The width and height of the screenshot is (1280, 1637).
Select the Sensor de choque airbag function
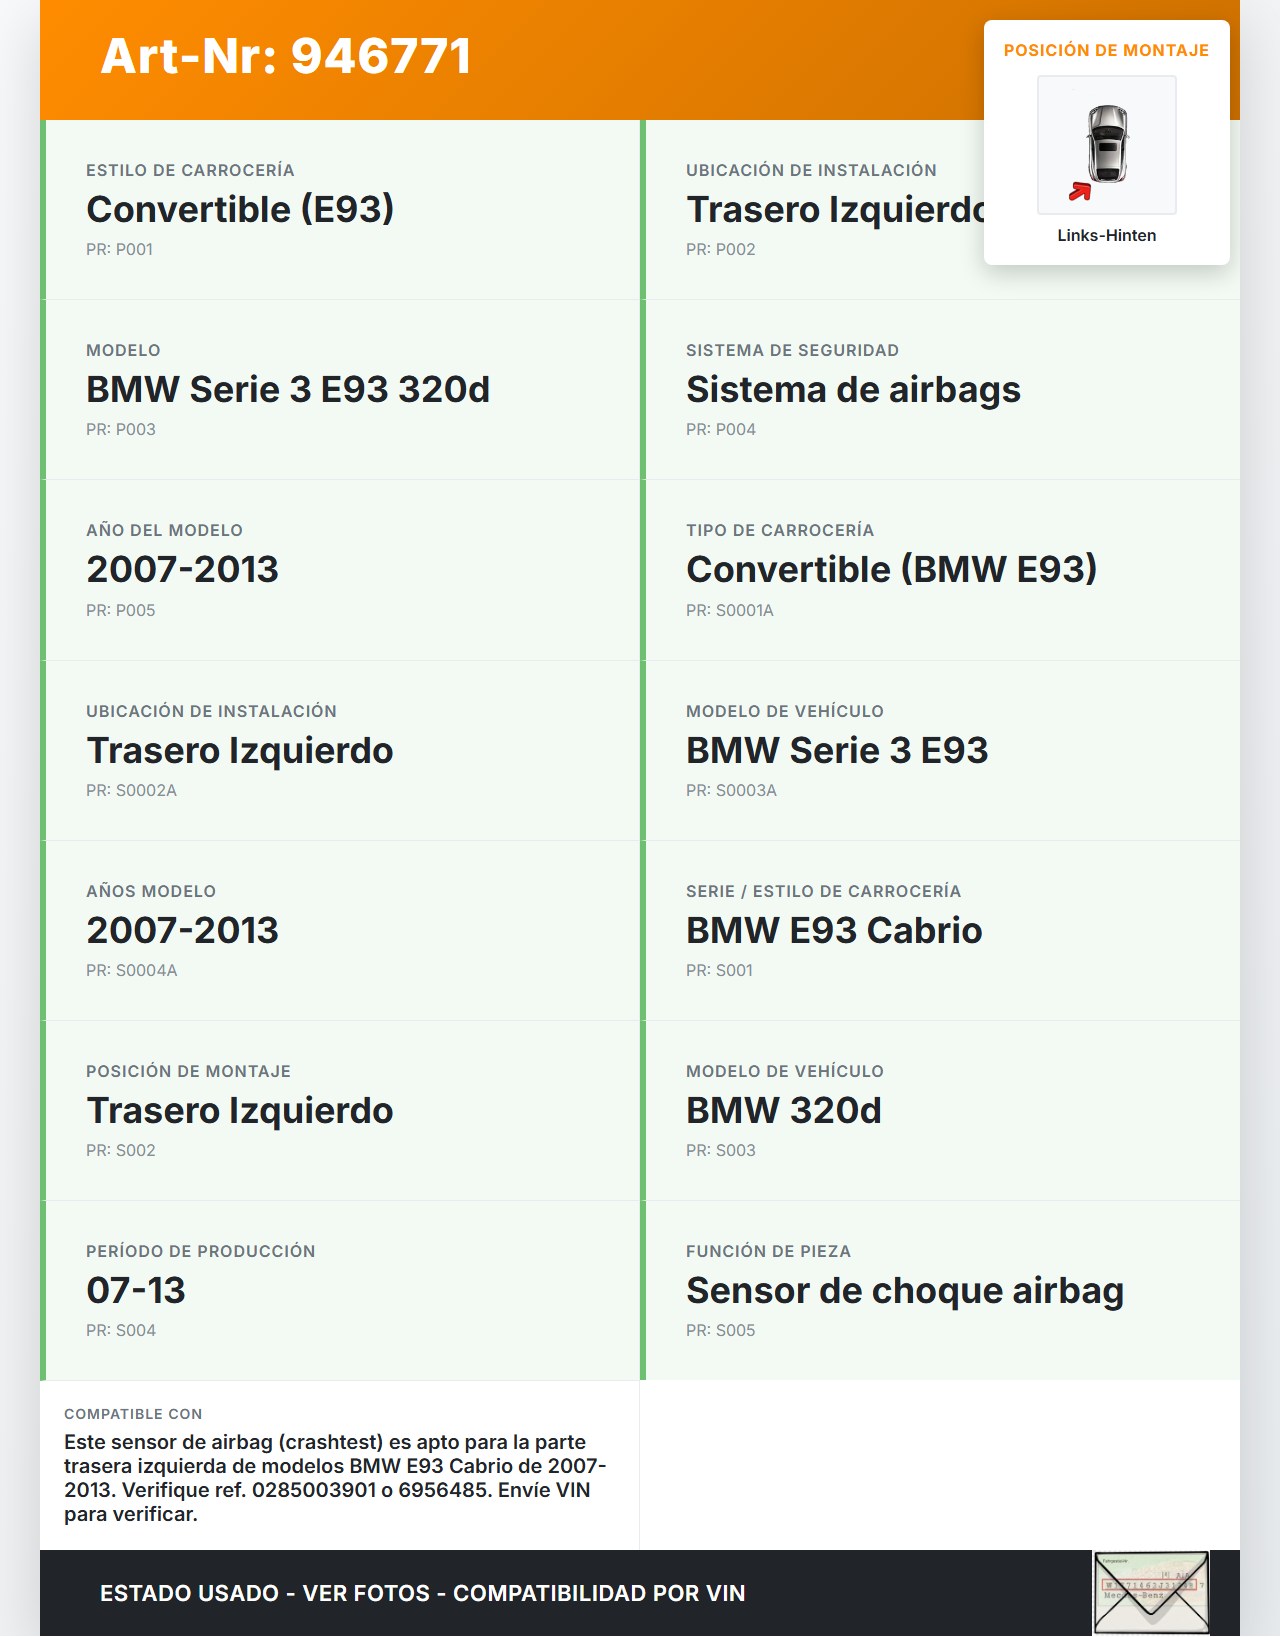pos(905,1290)
